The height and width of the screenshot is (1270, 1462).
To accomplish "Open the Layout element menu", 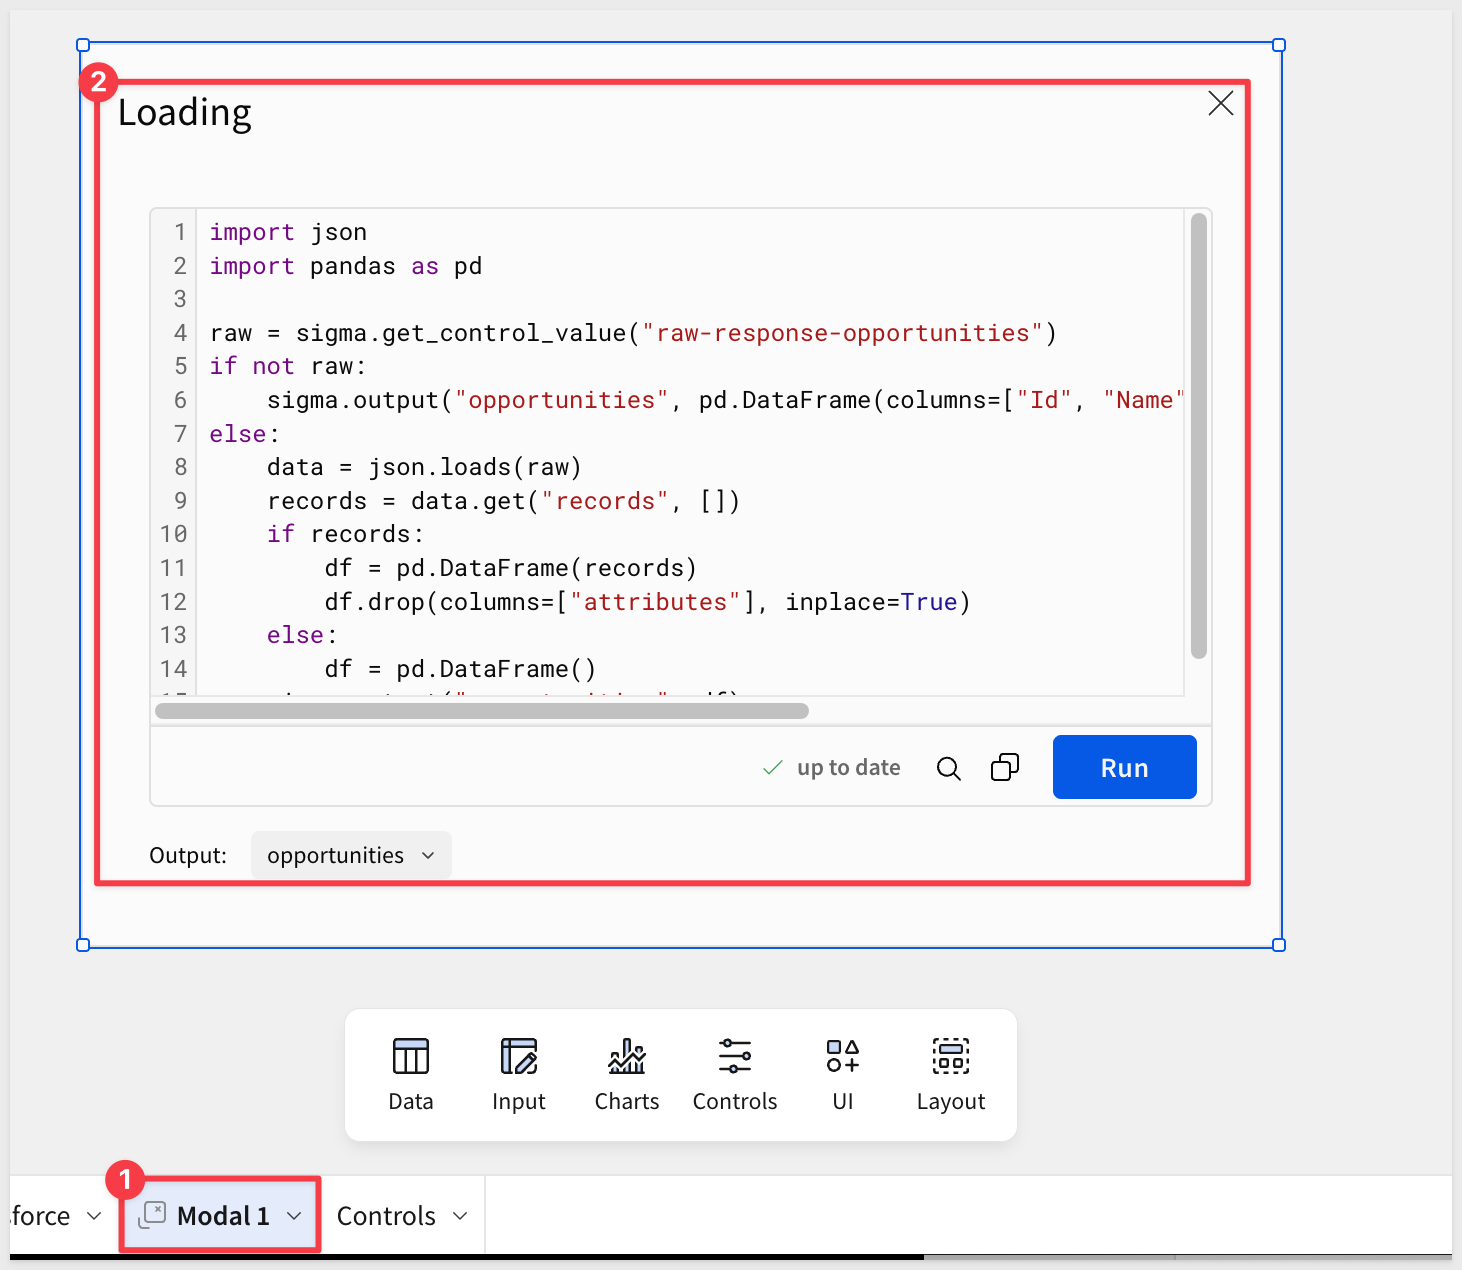I will [x=950, y=1074].
